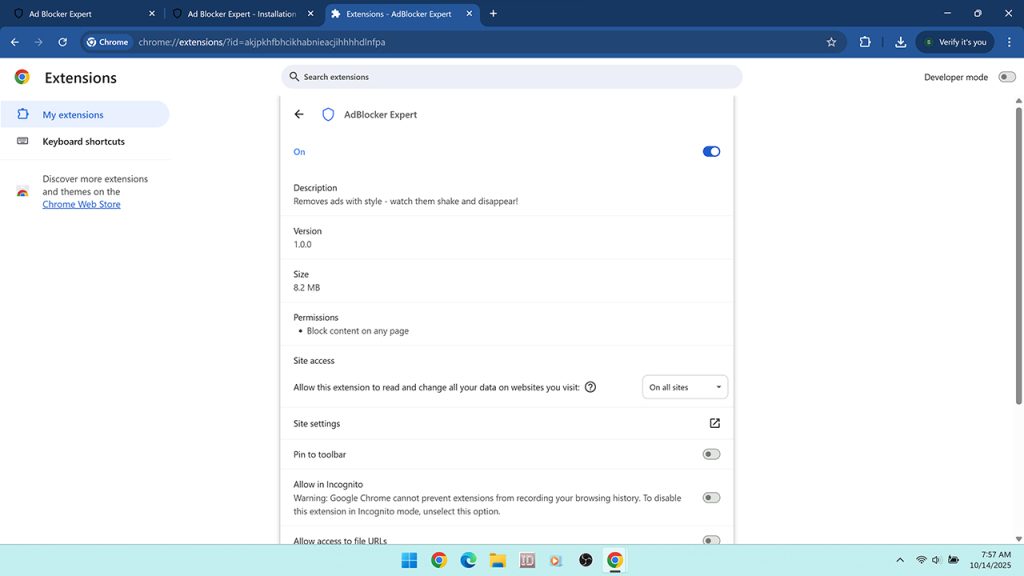This screenshot has height=576, width=1024.
Task: Open the Extensions puzzle icon in toolbar
Action: [865, 42]
